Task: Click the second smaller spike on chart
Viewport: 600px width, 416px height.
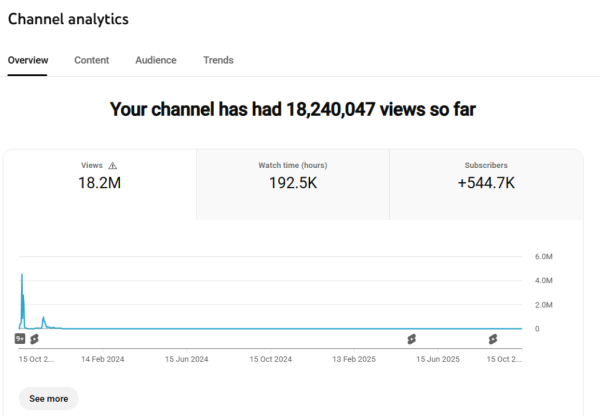Action: coord(44,320)
